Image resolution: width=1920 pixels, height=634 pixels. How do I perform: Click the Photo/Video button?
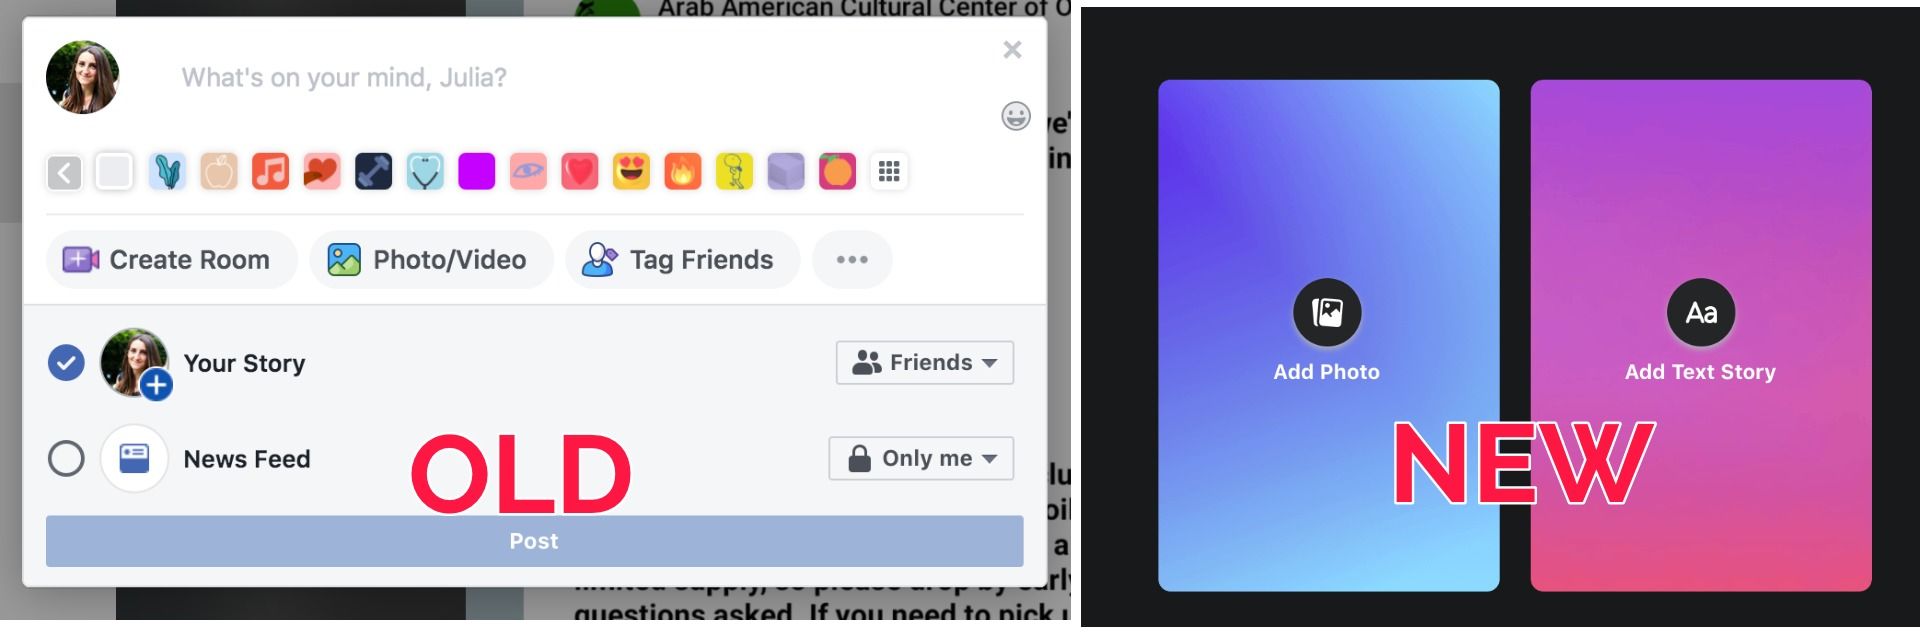(431, 260)
